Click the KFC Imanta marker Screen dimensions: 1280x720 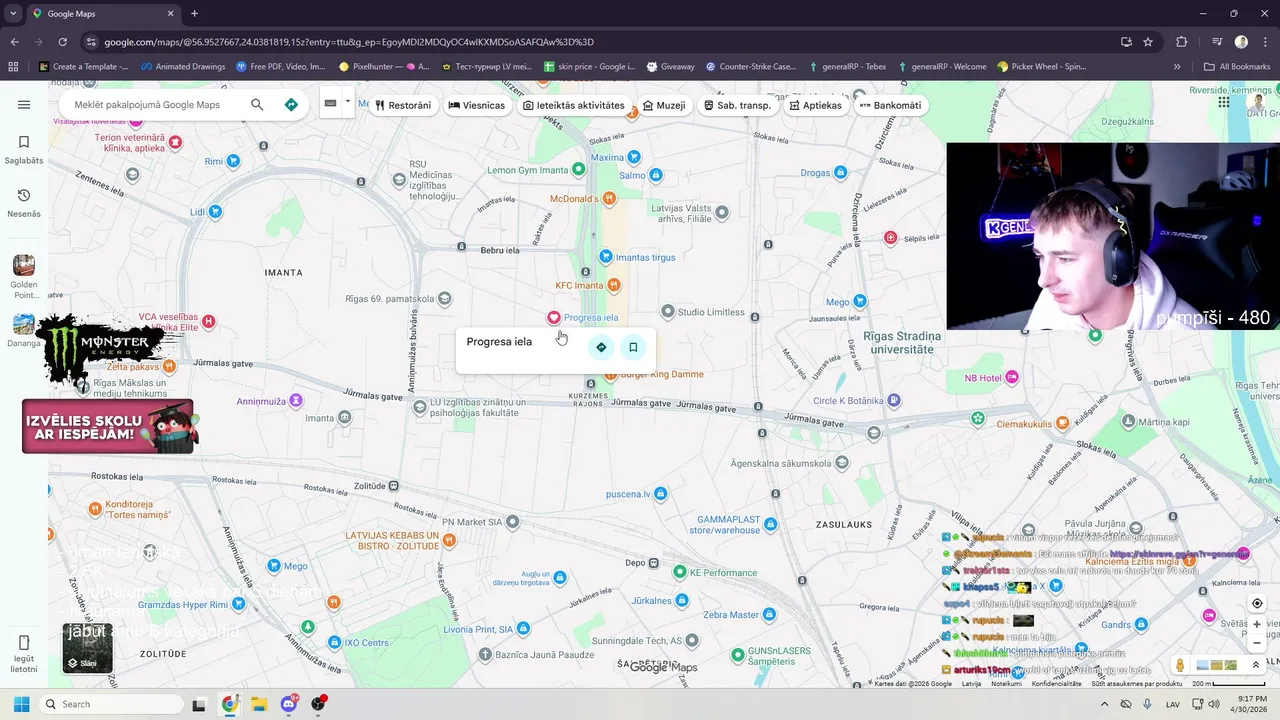(614, 285)
